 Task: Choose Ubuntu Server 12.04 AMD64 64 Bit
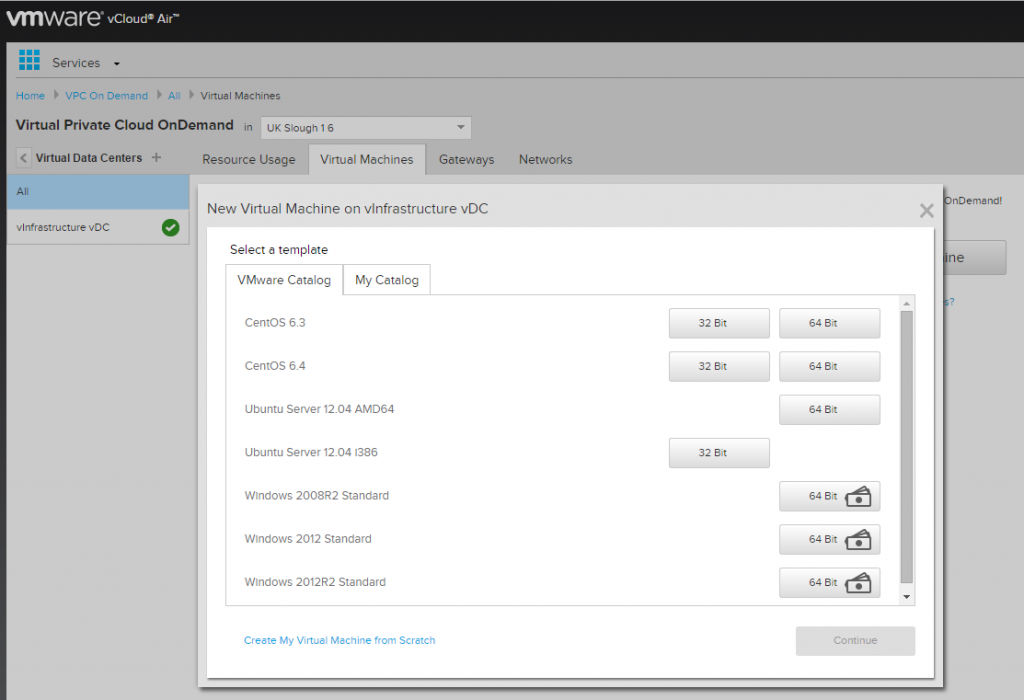click(x=829, y=409)
